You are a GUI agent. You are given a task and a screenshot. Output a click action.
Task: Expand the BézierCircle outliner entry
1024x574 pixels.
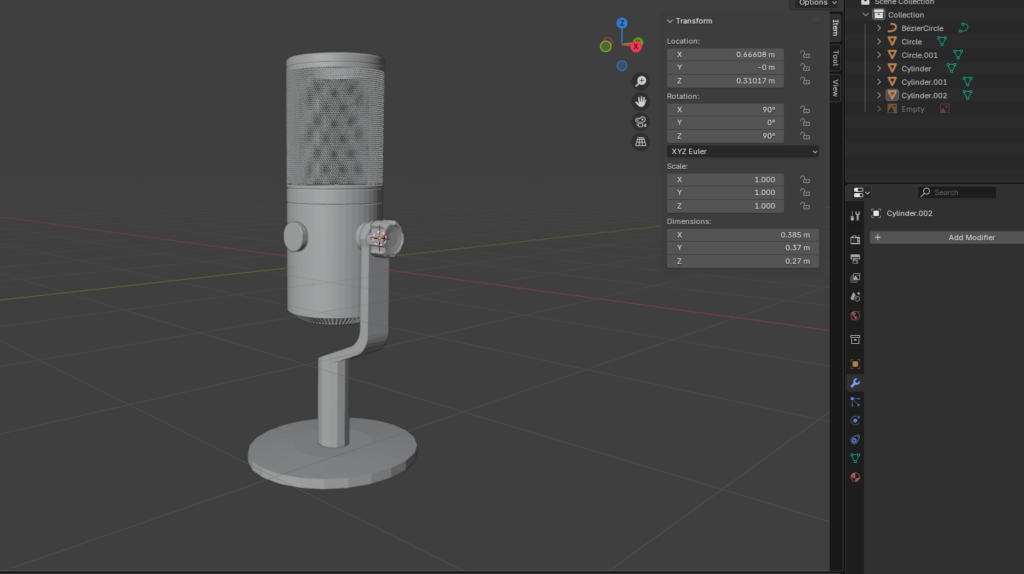879,28
